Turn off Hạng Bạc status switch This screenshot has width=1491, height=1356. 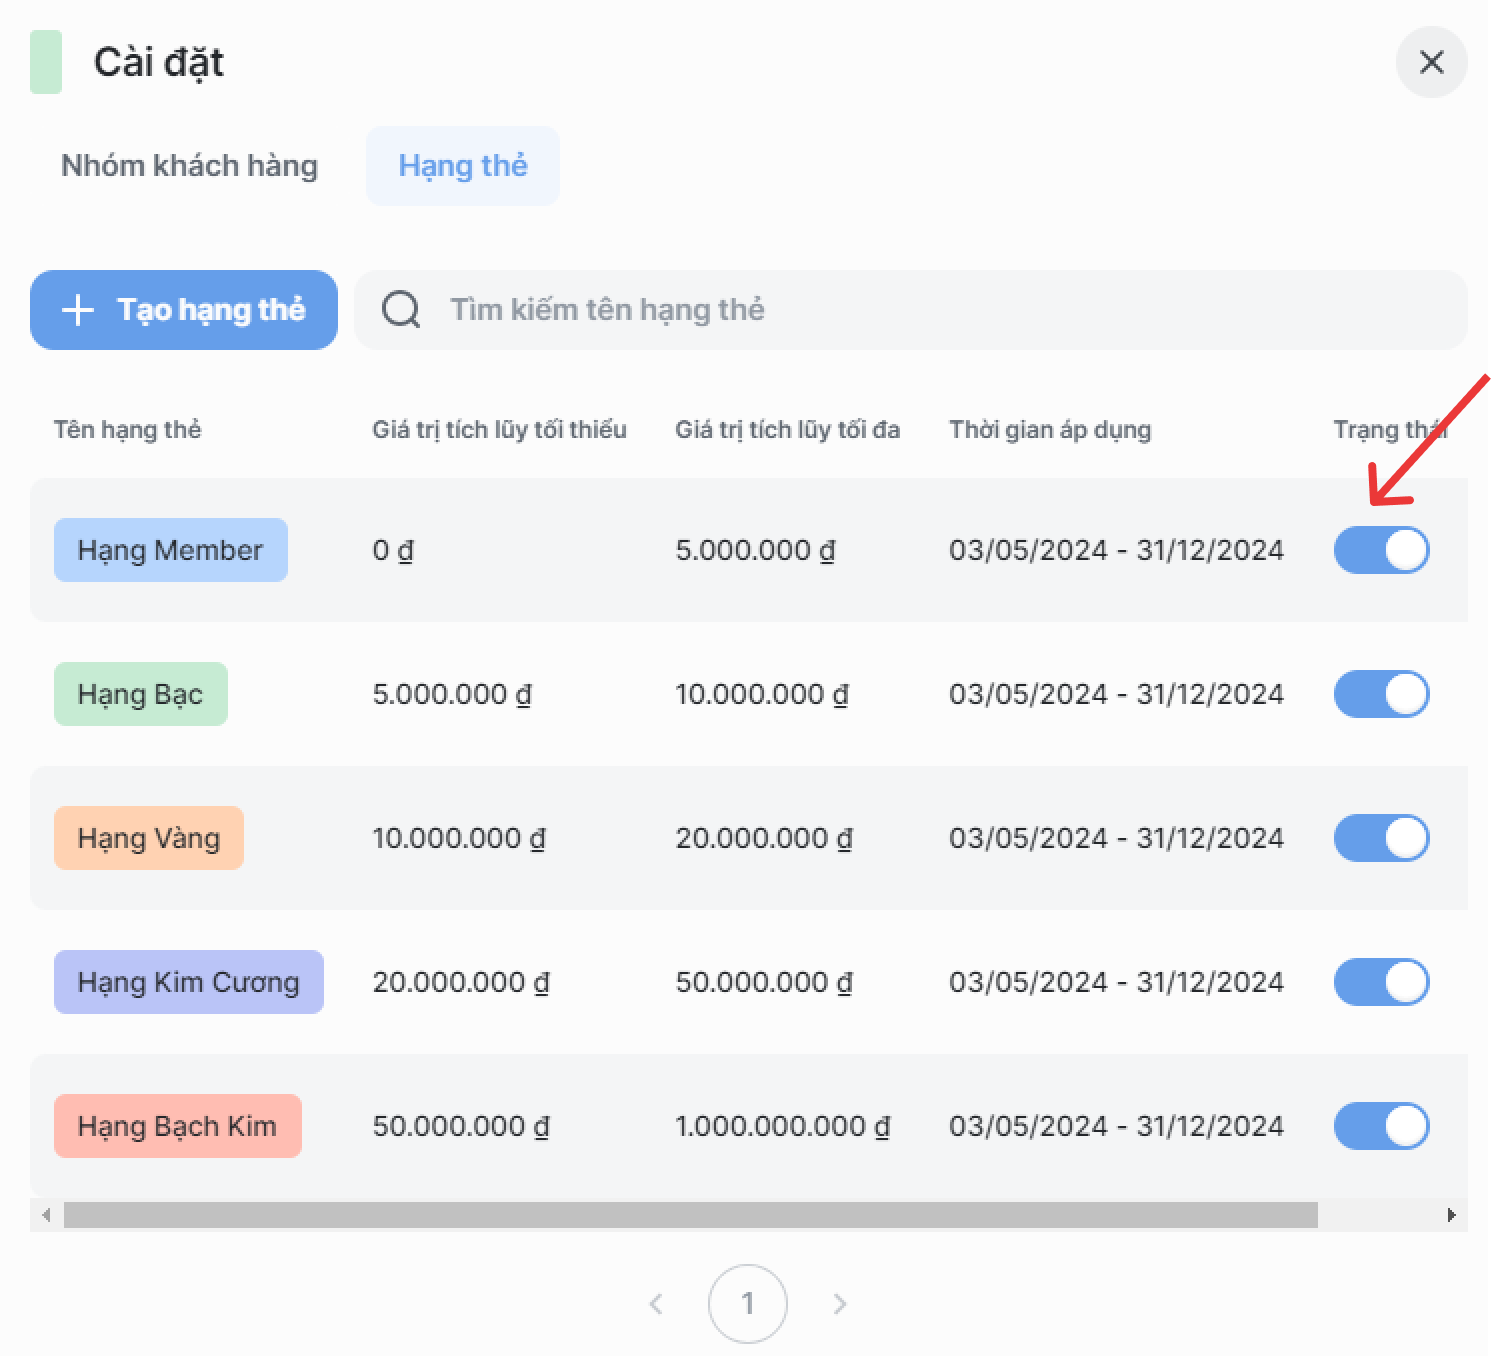1381,694
